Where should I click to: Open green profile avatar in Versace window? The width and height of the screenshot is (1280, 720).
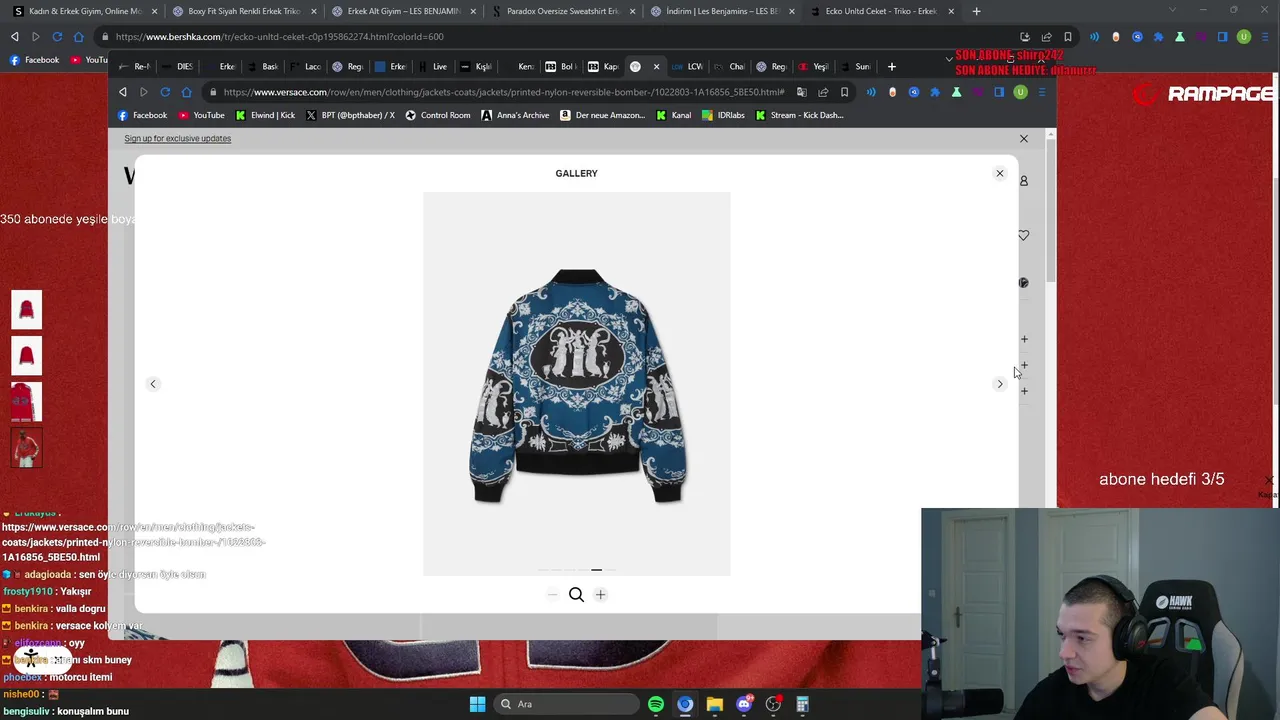pyautogui.click(x=1020, y=92)
